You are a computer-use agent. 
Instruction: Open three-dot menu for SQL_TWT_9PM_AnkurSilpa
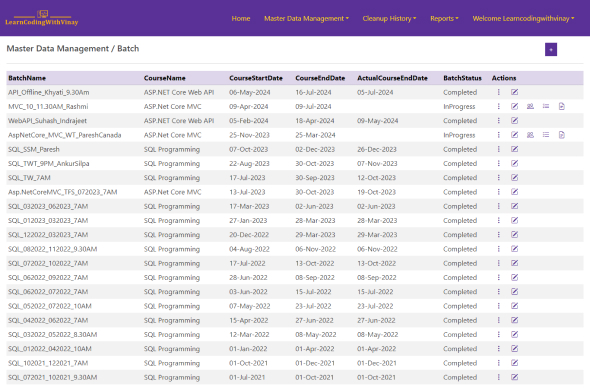[499, 163]
